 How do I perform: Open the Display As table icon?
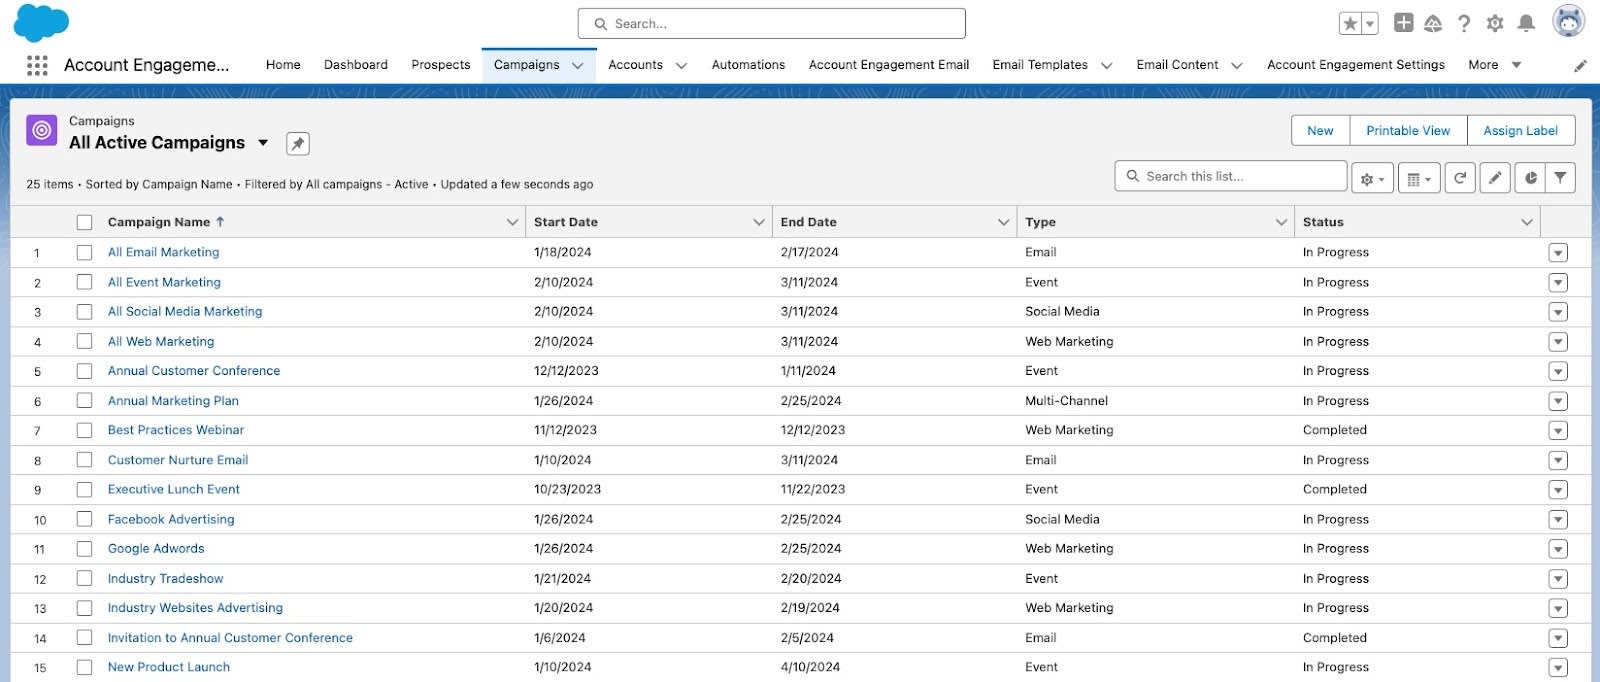1419,178
